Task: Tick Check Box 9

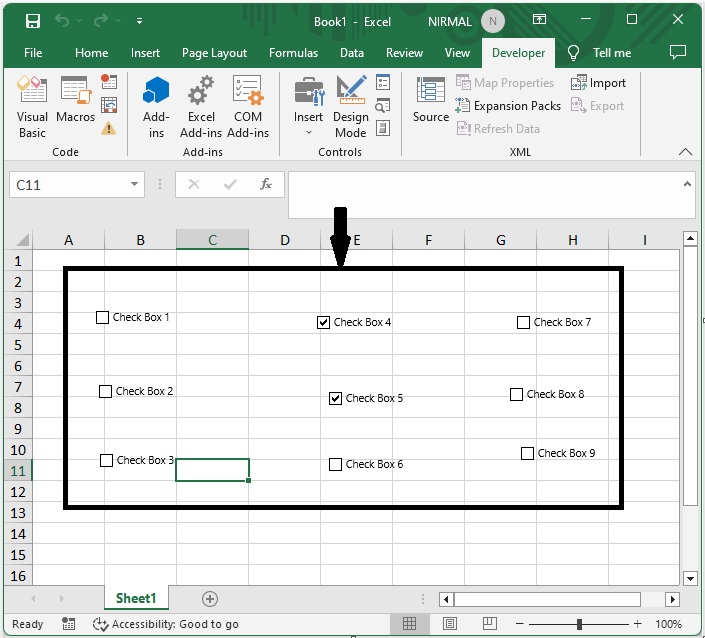Action: [527, 453]
